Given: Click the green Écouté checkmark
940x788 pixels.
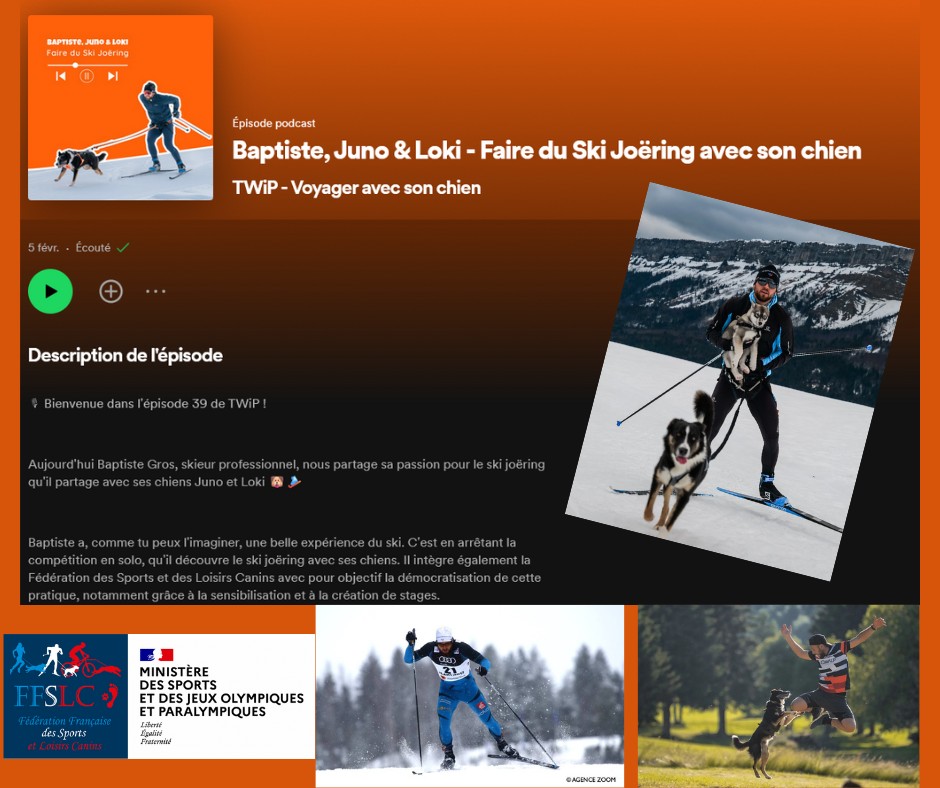Looking at the screenshot, I should pos(123,248).
